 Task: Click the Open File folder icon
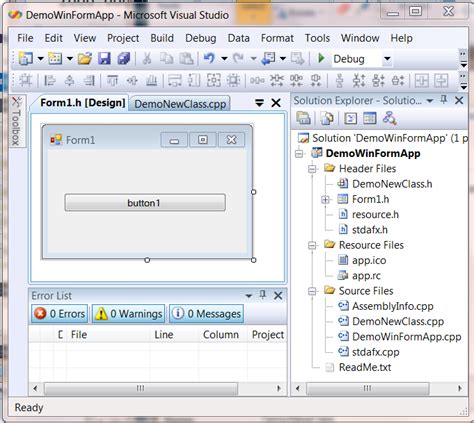(x=85, y=59)
